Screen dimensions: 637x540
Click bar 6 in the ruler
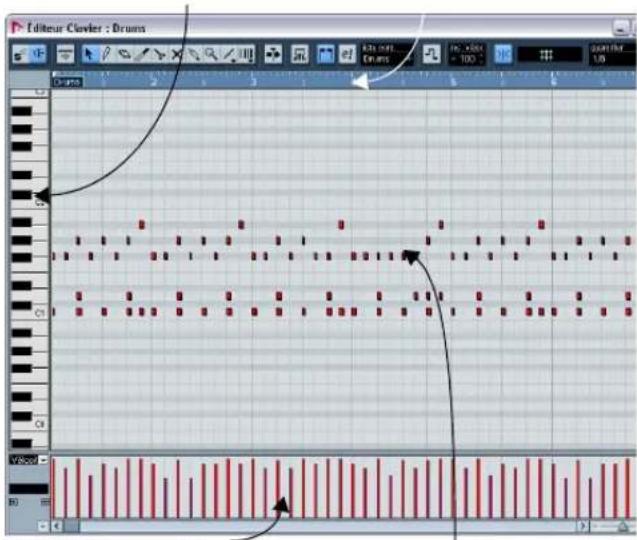point(553,82)
